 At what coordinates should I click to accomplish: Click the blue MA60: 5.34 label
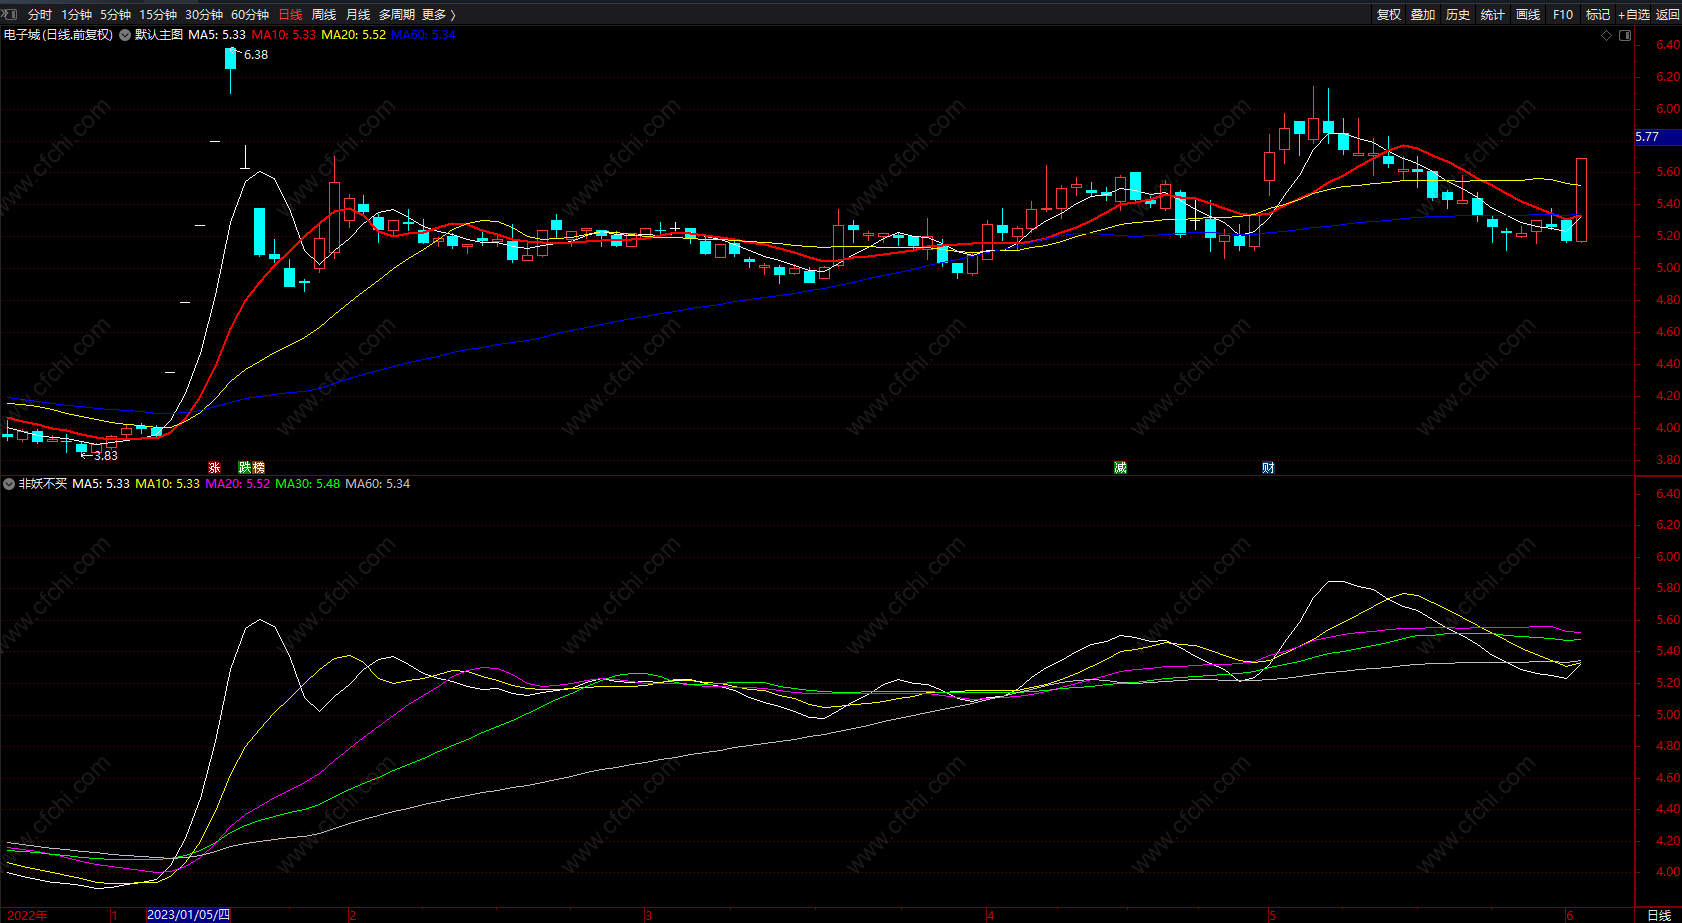click(x=423, y=35)
